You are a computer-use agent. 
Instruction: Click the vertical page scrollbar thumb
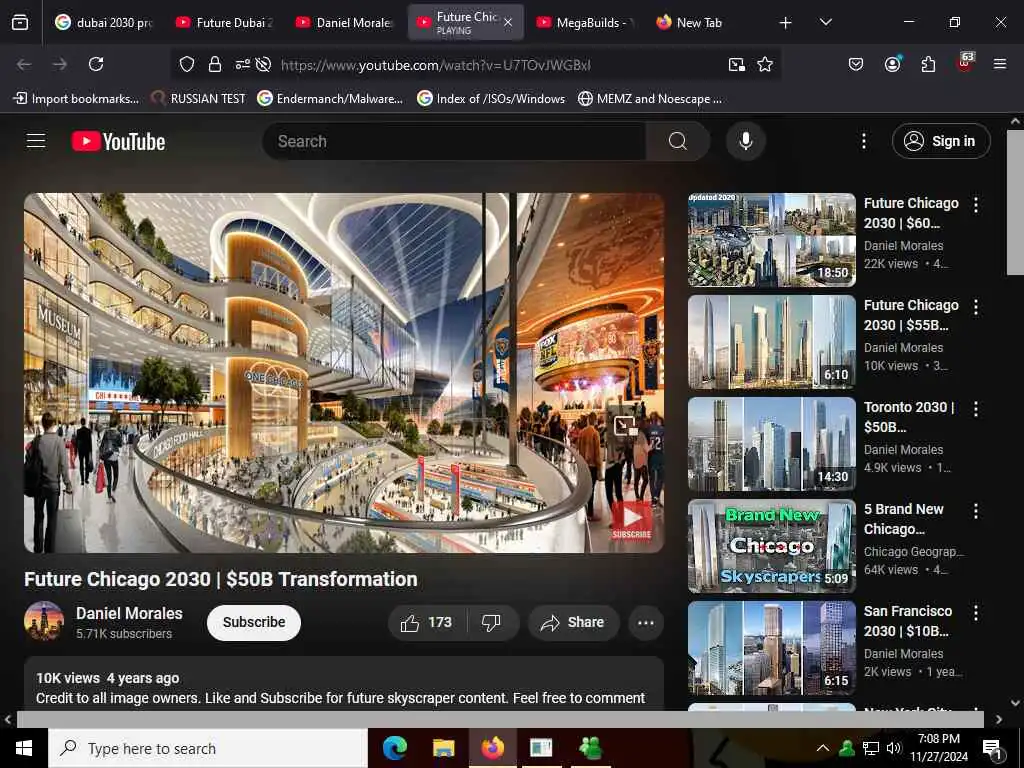(x=1015, y=202)
